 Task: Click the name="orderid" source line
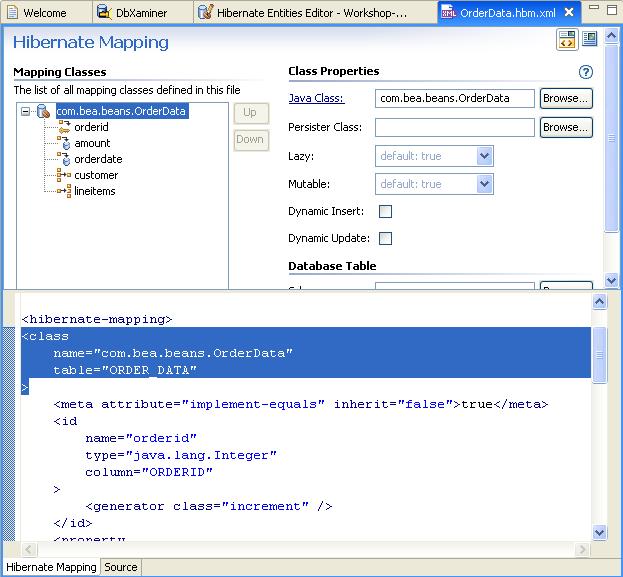[x=141, y=438]
